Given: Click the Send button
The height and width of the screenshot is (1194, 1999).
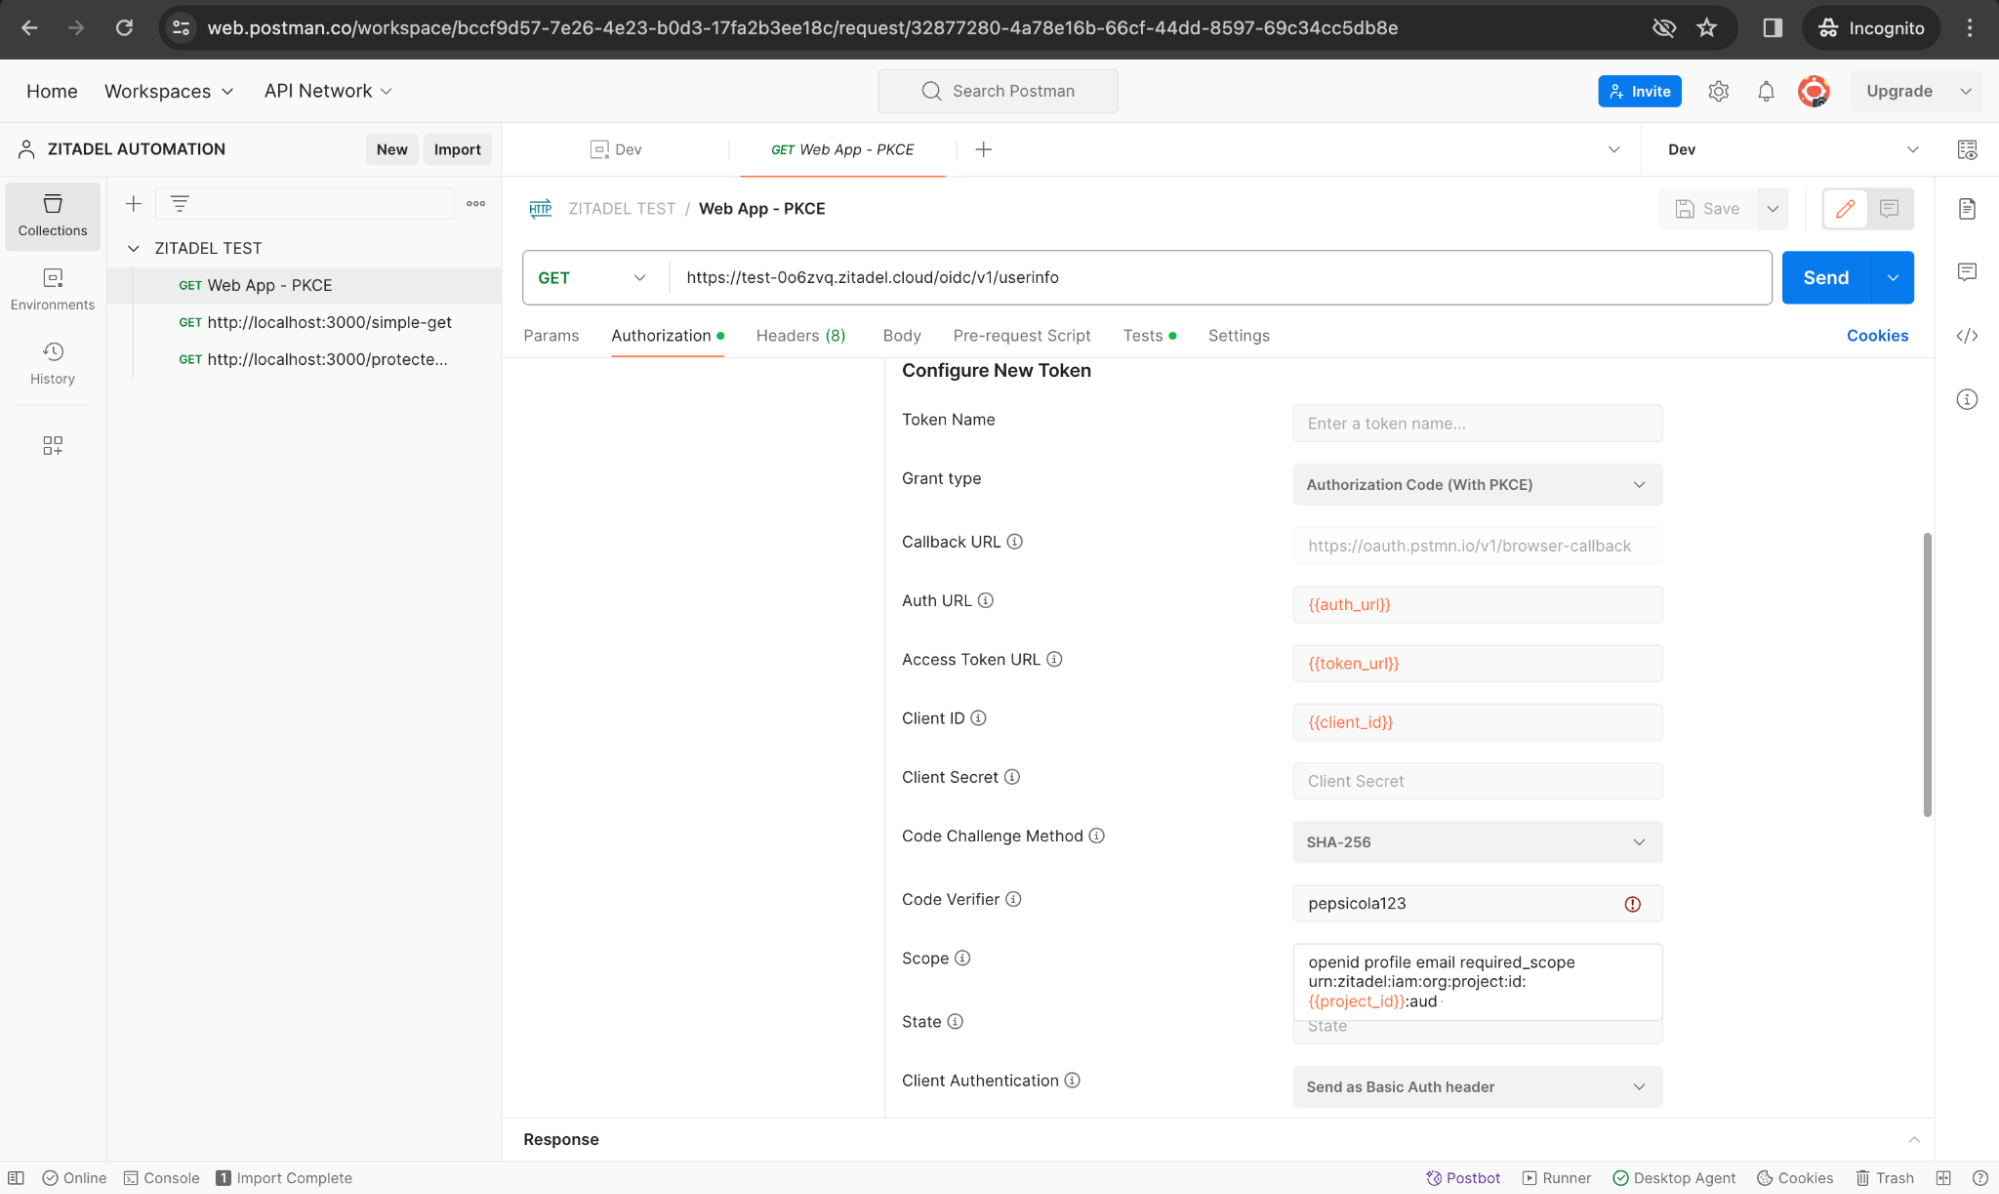Looking at the screenshot, I should click(x=1825, y=278).
